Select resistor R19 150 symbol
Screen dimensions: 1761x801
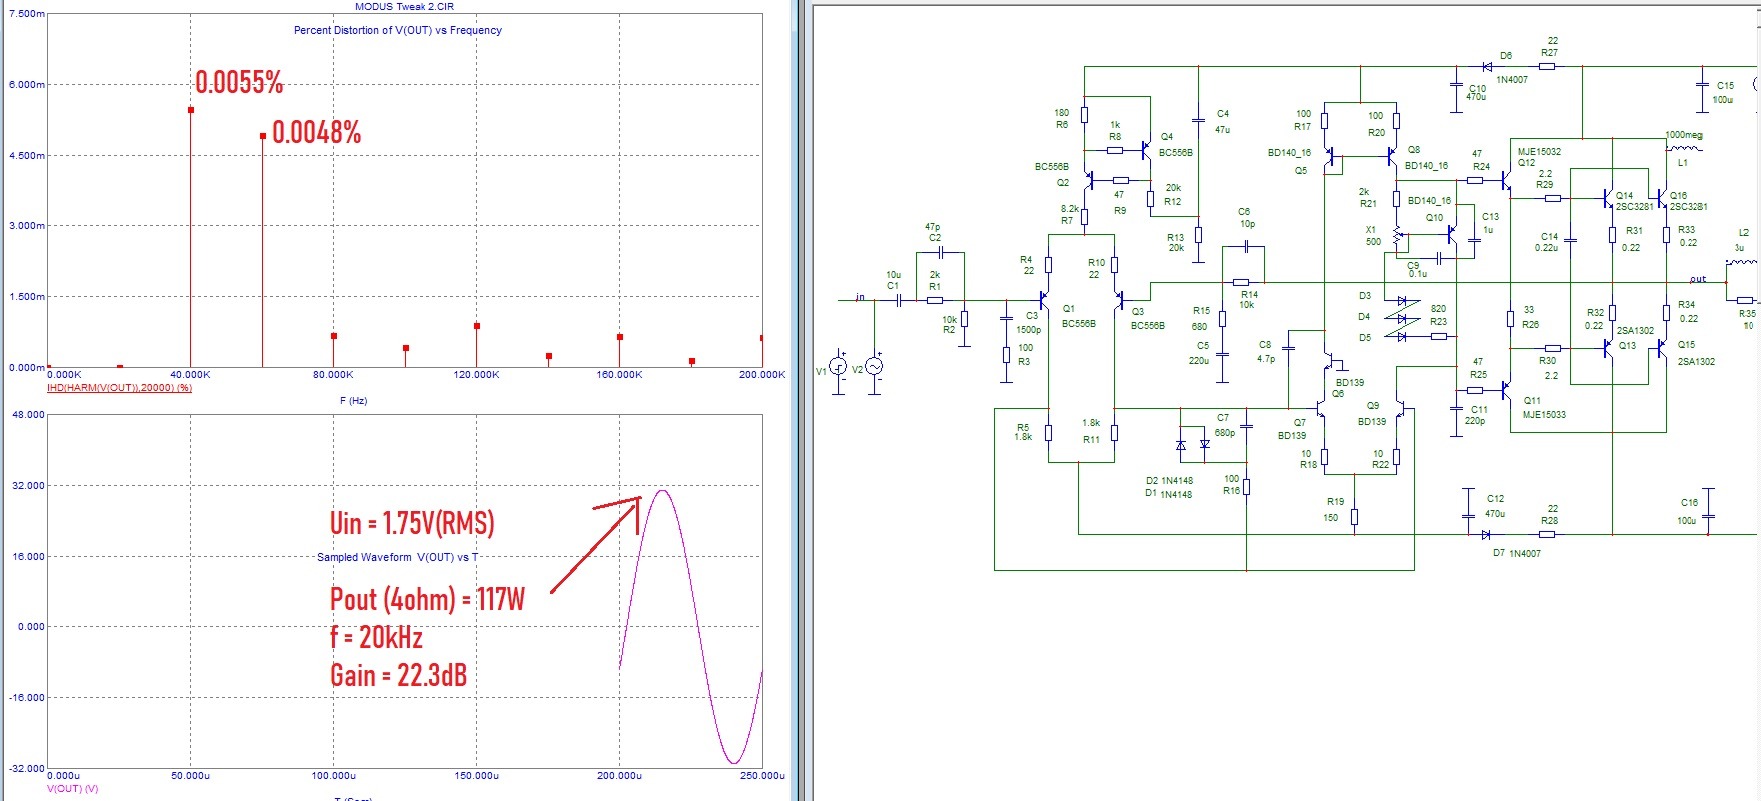[x=1354, y=517]
